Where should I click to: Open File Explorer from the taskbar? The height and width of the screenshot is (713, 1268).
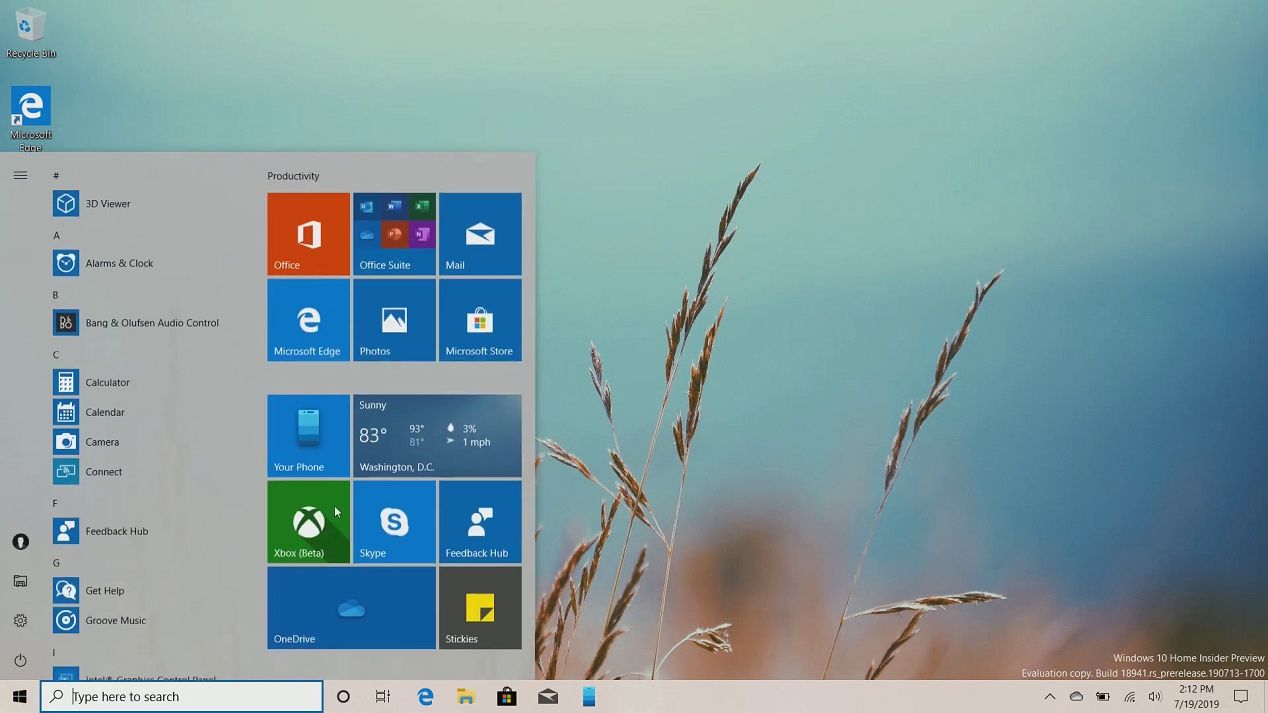(x=466, y=697)
